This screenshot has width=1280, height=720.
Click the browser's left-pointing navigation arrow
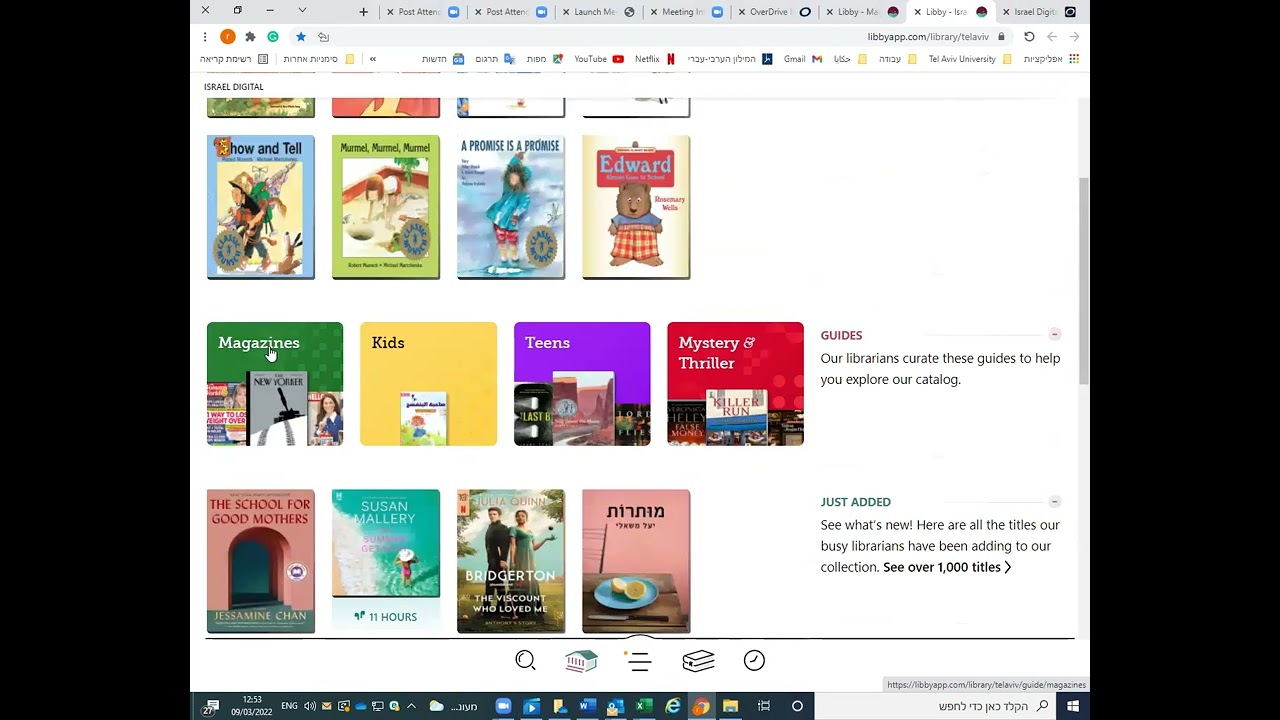pos(1052,37)
